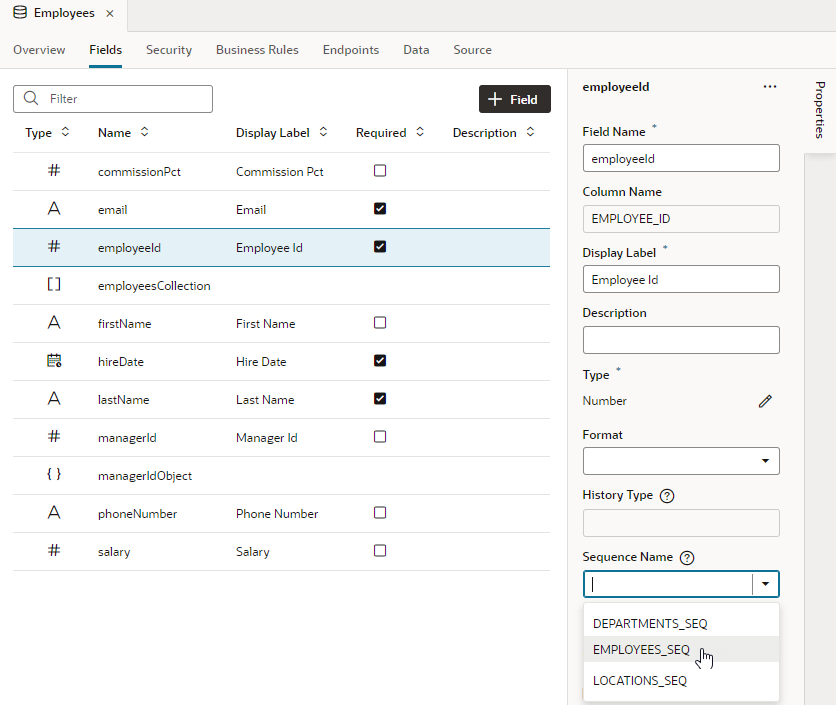836x705 pixels.
Task: Click the employeesCollection brackets type icon
Action: click(54, 285)
